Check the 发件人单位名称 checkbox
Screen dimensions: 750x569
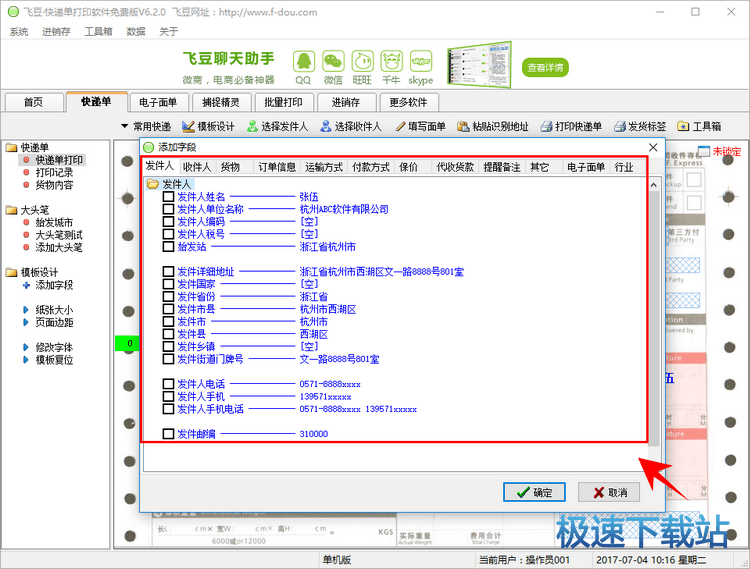point(168,209)
